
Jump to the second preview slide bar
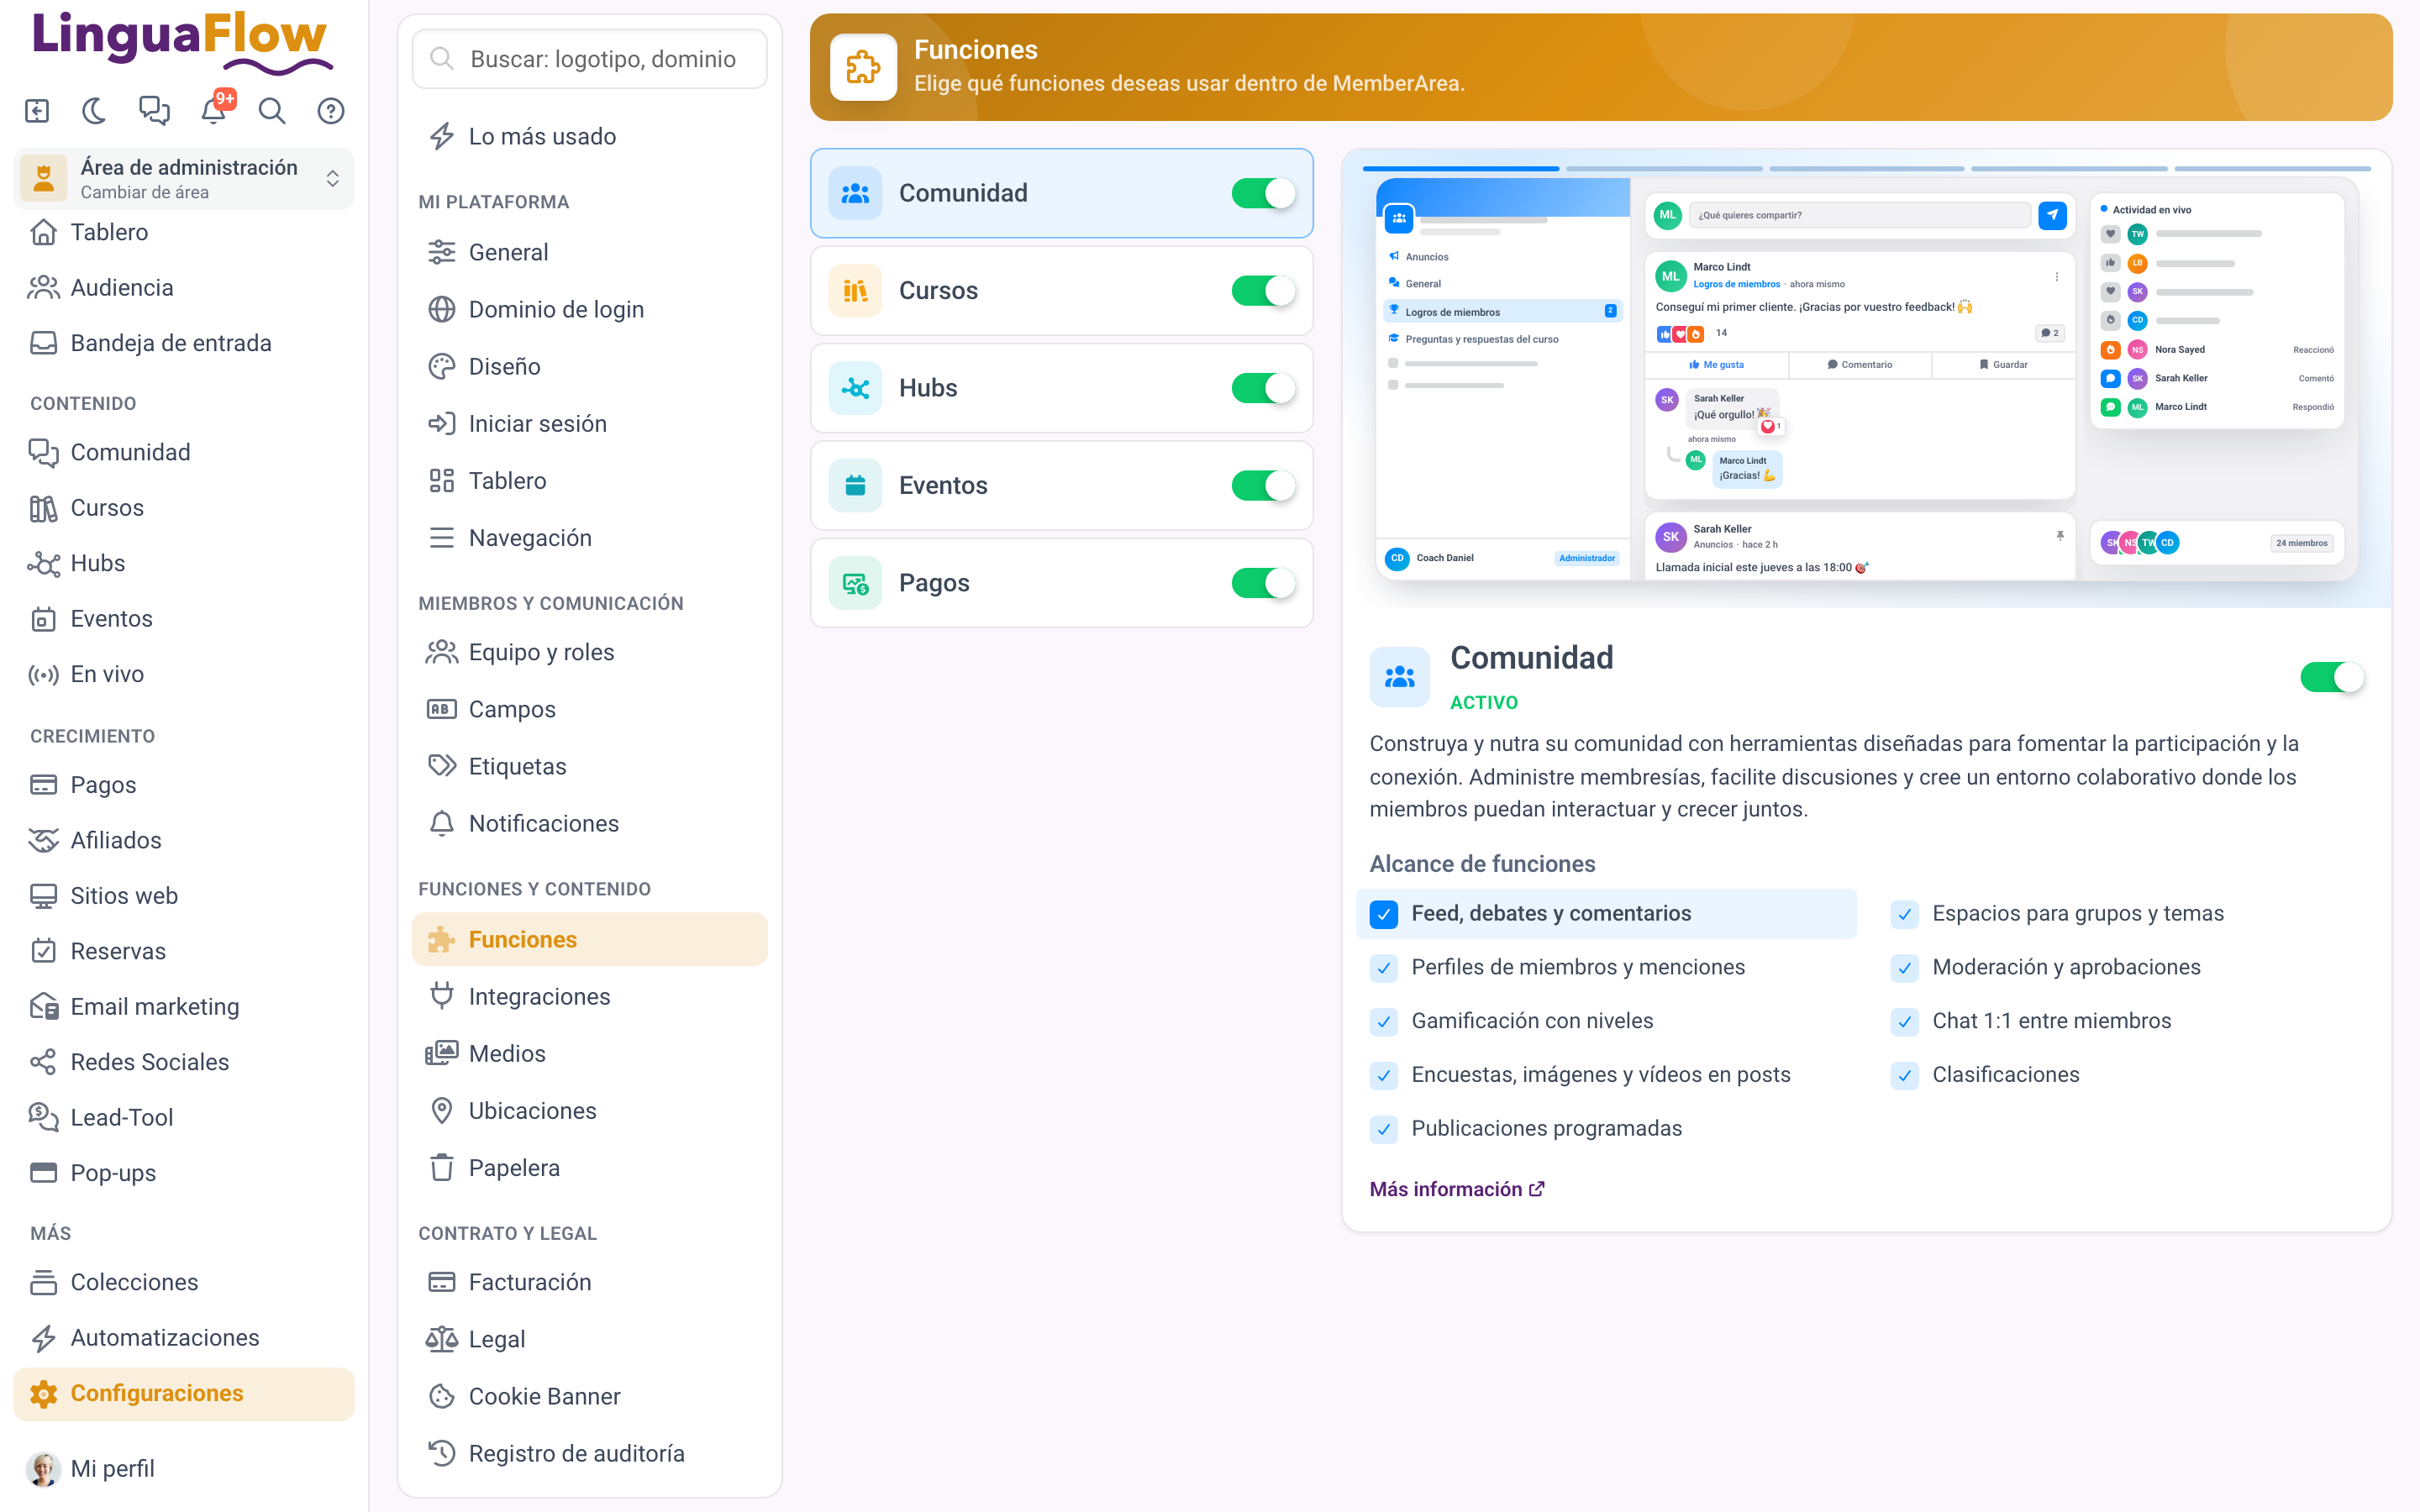[x=1664, y=169]
